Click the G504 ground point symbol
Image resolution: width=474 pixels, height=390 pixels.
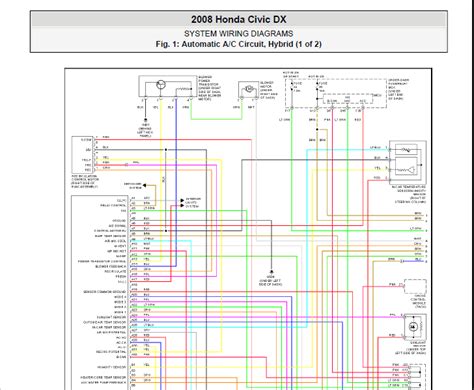pos(271,272)
